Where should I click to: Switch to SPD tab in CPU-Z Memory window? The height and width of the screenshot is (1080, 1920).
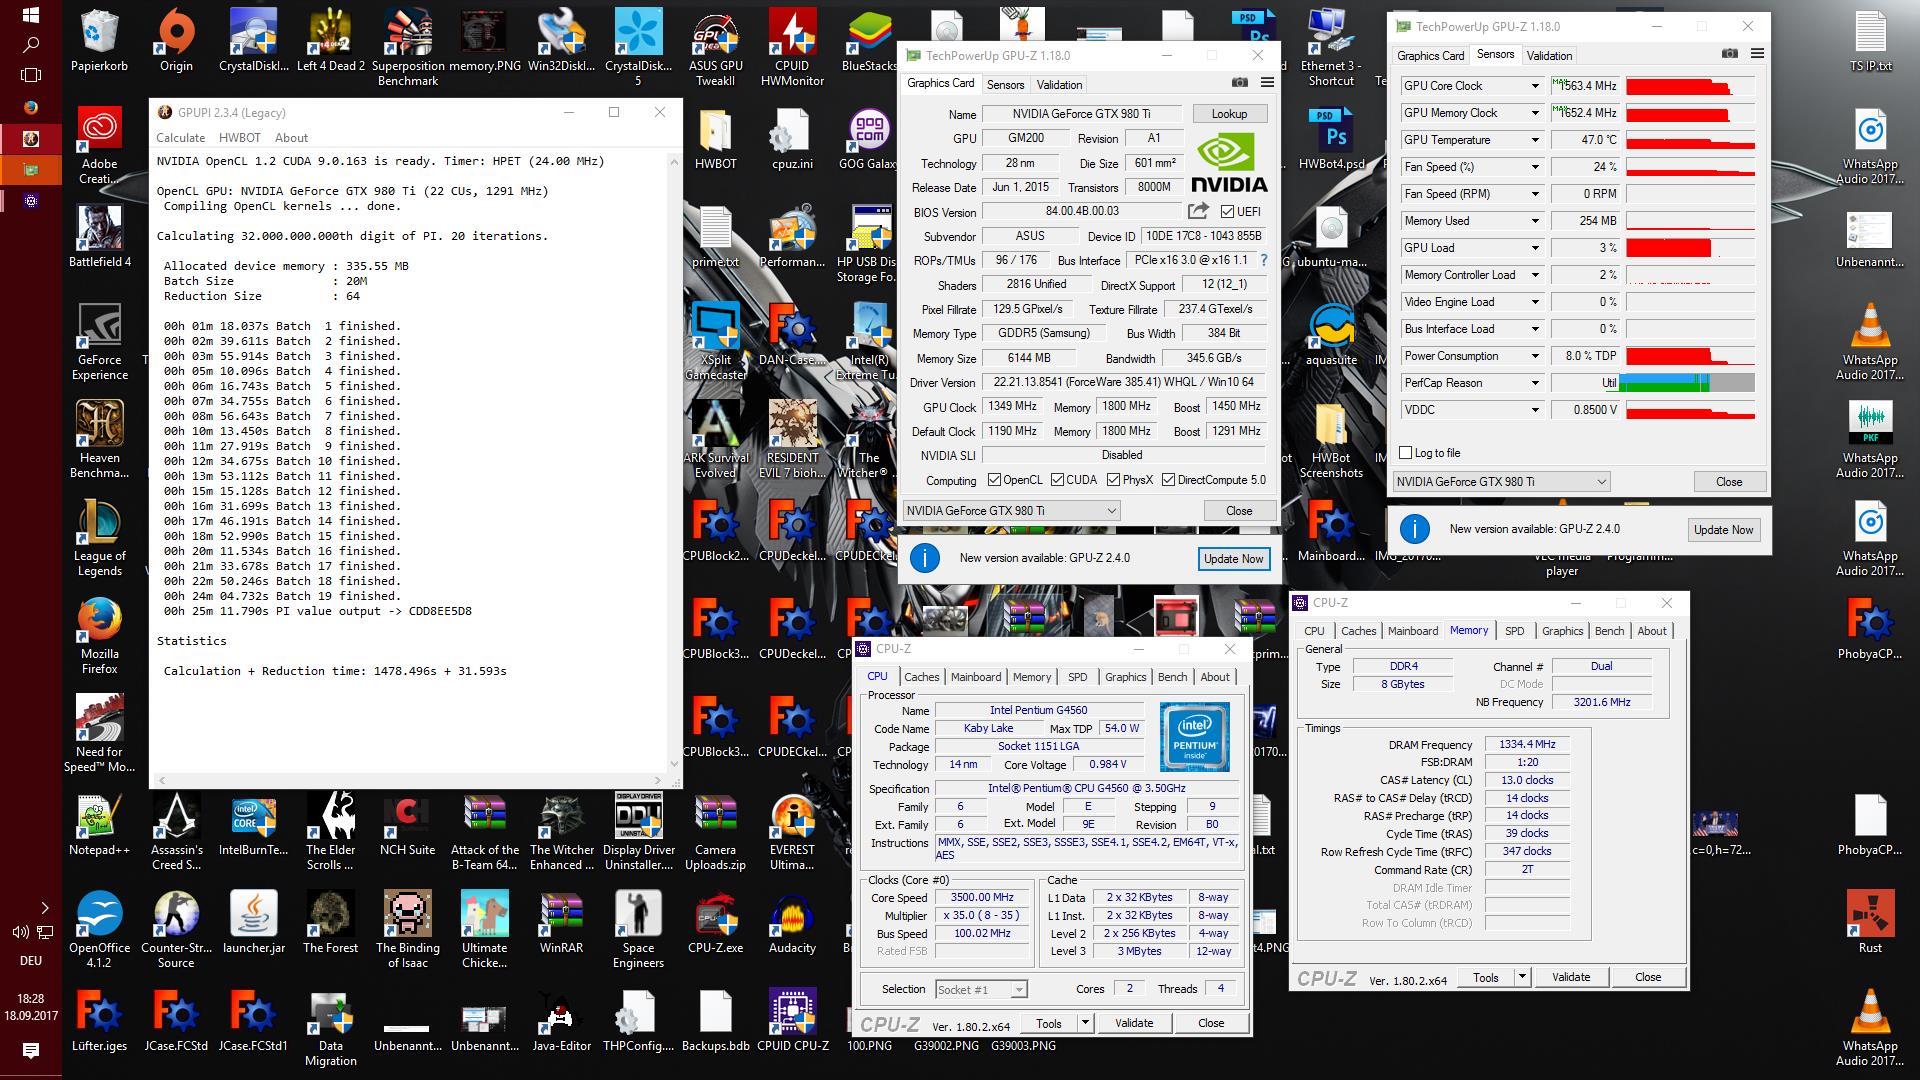[1514, 631]
